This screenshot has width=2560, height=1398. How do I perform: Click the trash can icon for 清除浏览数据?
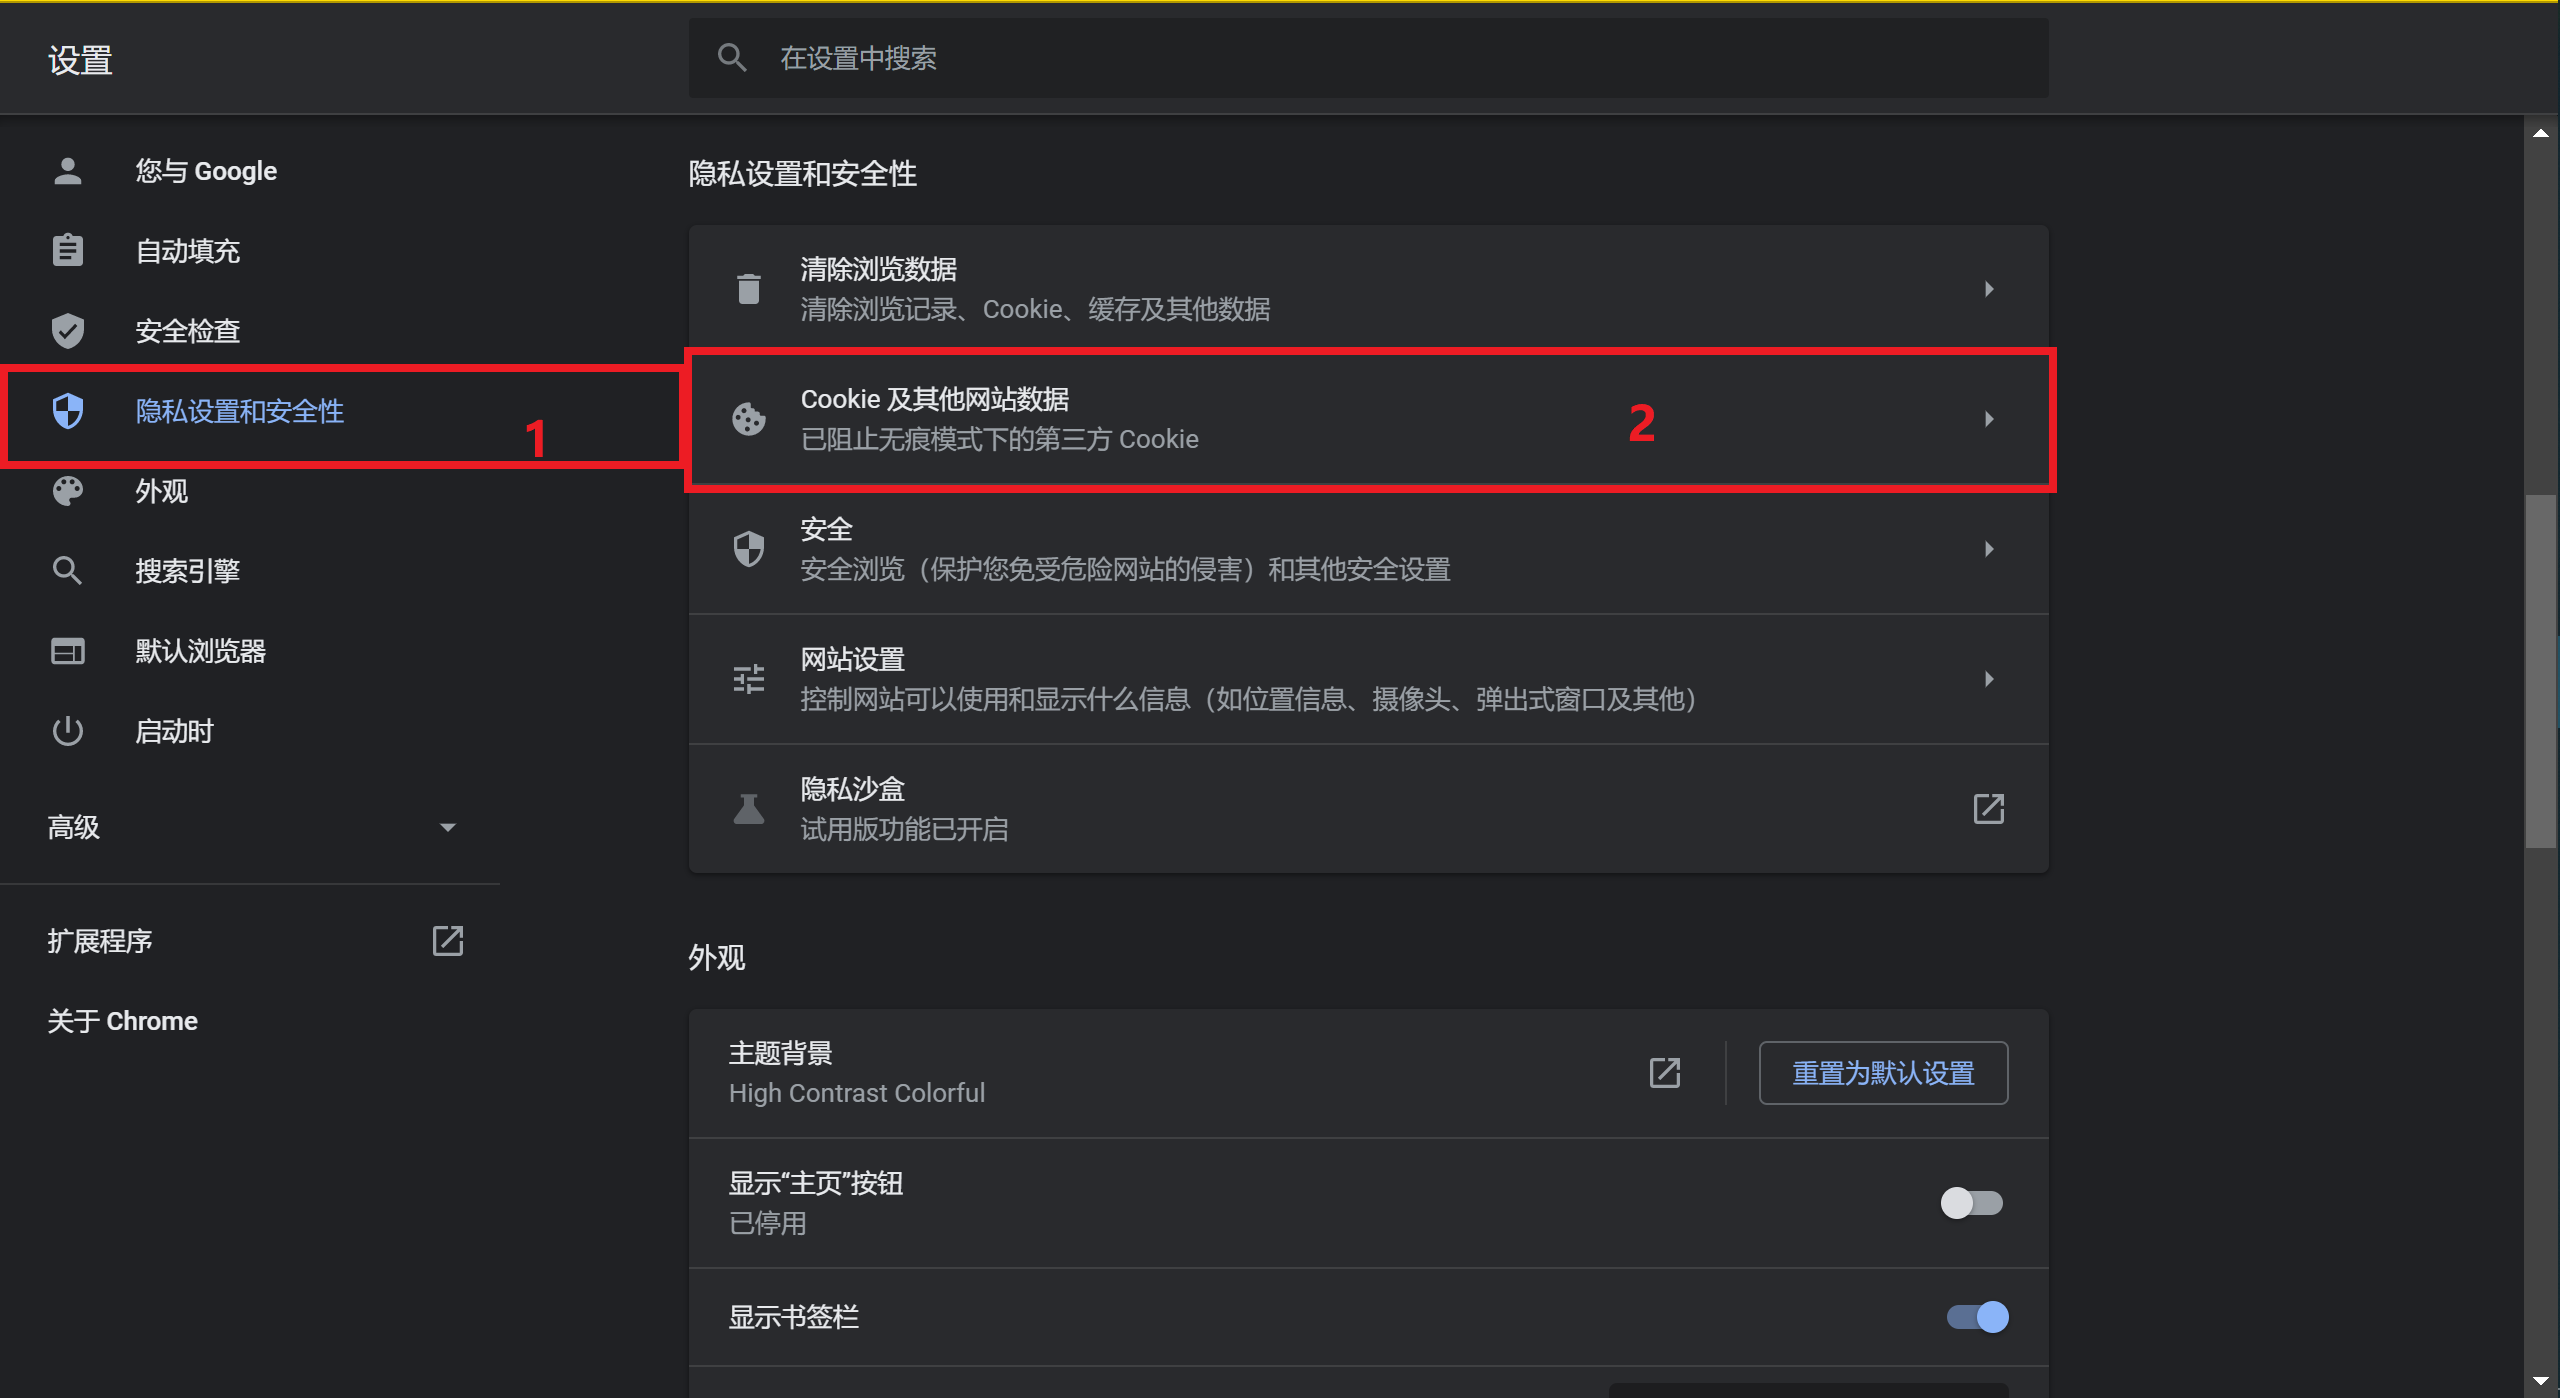click(x=749, y=289)
